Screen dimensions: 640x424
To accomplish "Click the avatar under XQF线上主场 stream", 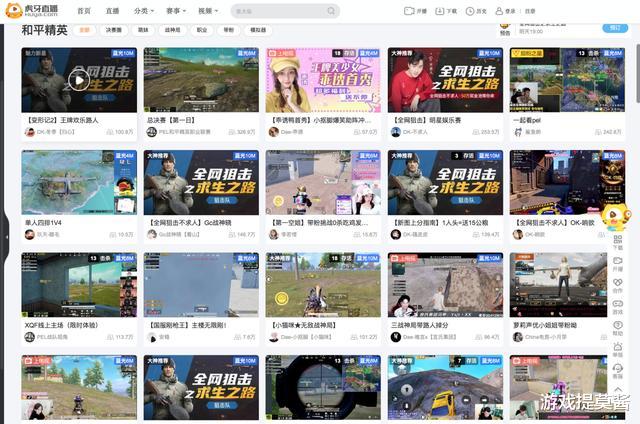I will (29, 337).
